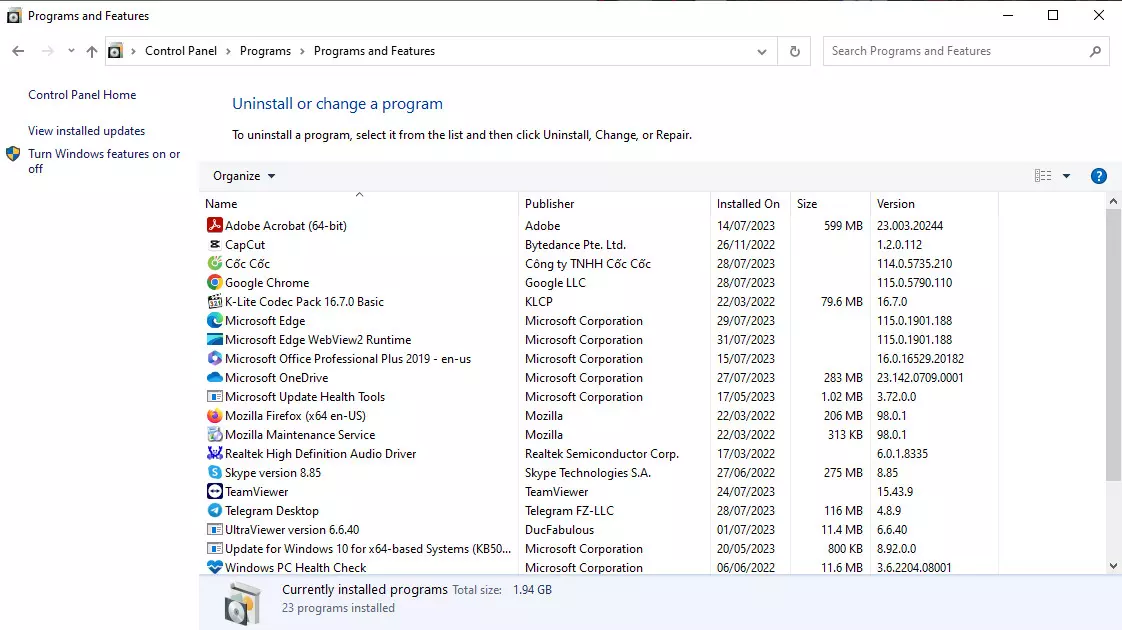
Task: Select the Update for Windows 10 x64 row
Action: (601, 548)
